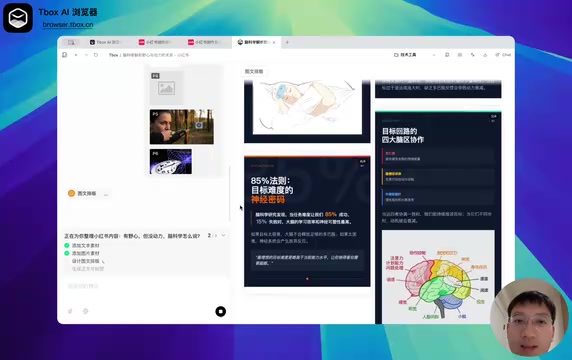Click the corner button on the 85%法则 card
The width and height of the screenshot is (572, 360).
tap(363, 163)
